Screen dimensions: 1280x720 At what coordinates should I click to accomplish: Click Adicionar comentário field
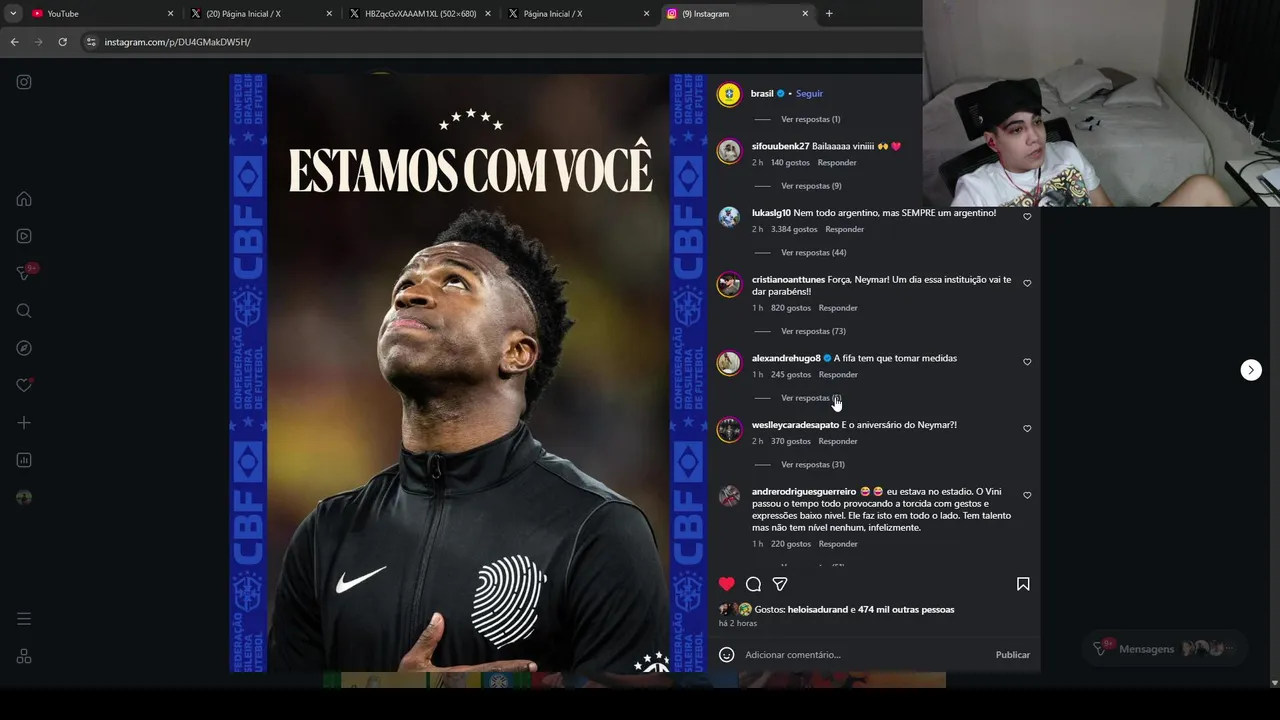865,655
